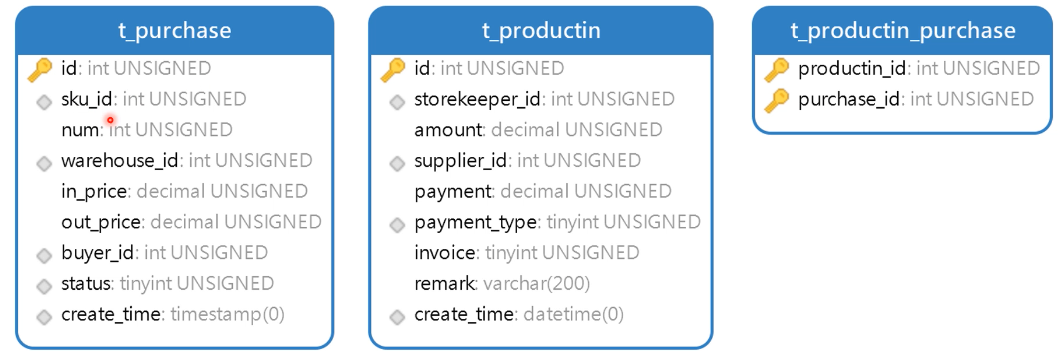Click the diamond icon beside sku_id
The image size is (1062, 360).
click(x=44, y=102)
